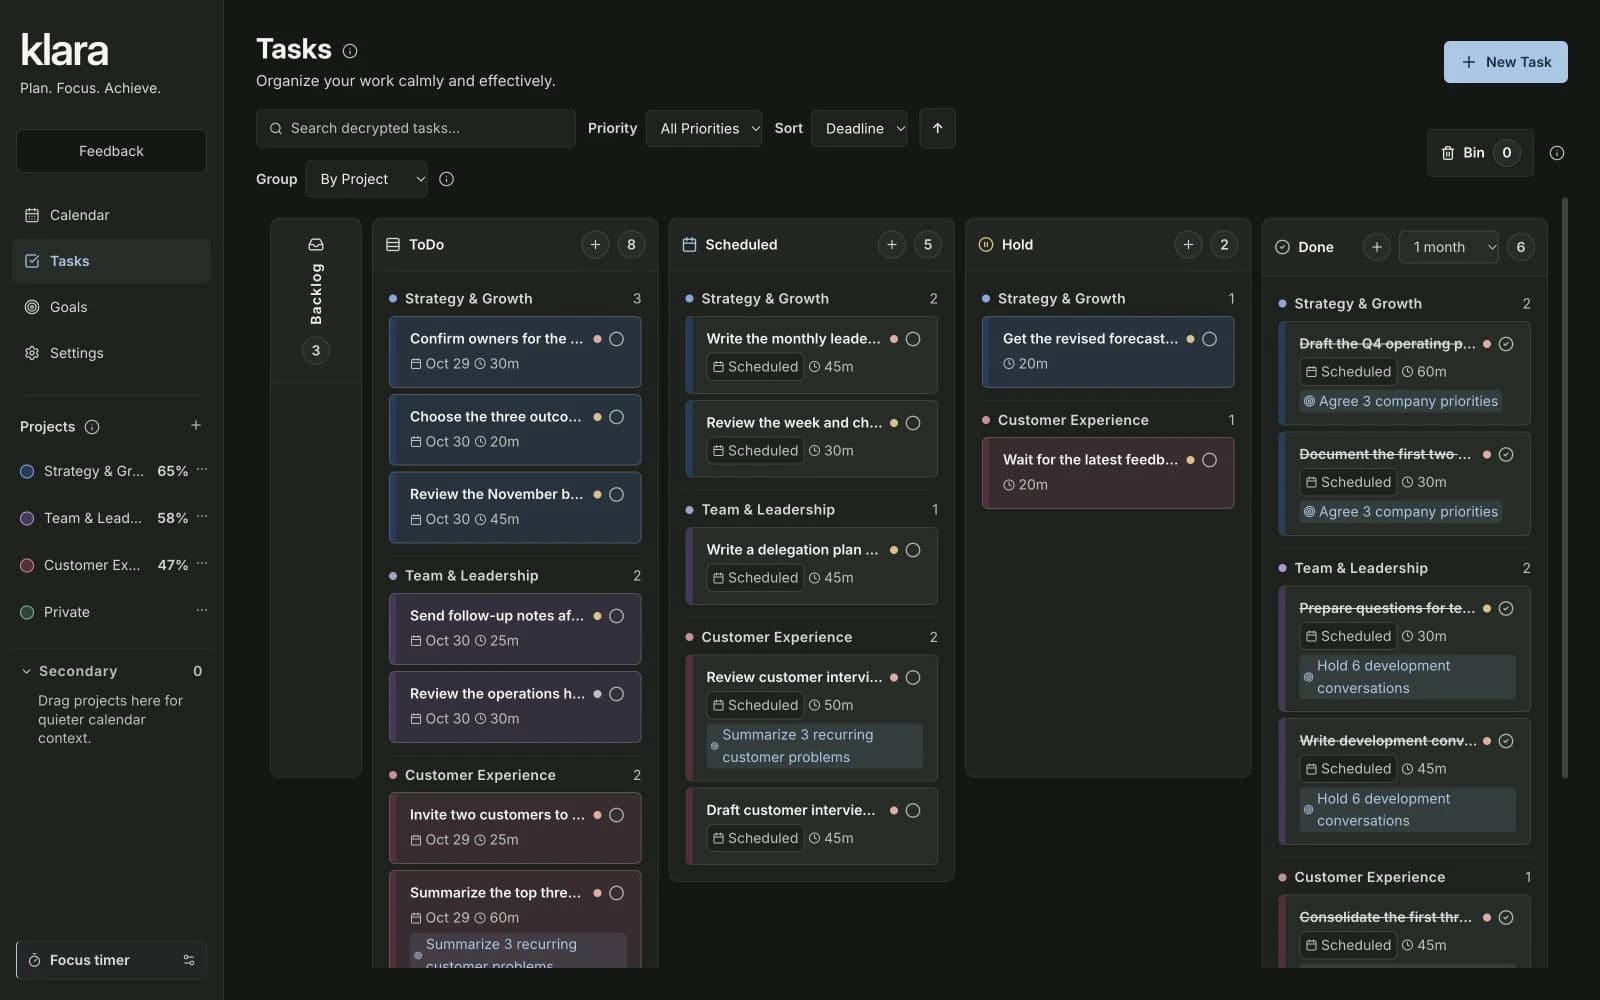1600x1000 pixels.
Task: Open the Calendar page in the sidebar
Action: [x=111, y=215]
